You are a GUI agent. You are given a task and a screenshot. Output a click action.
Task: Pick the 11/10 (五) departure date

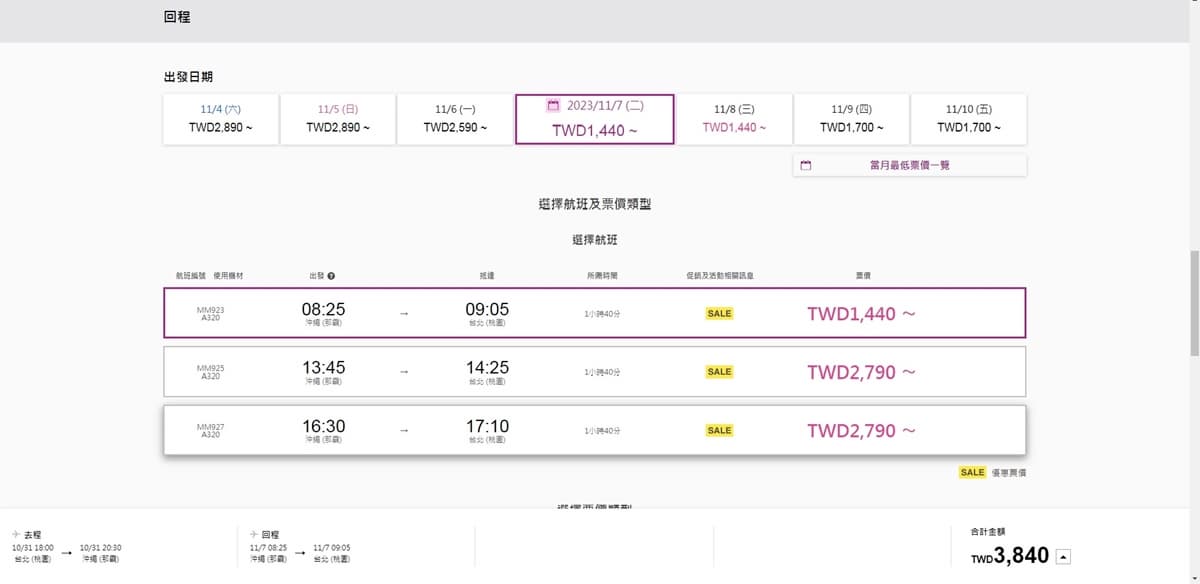[x=969, y=119]
